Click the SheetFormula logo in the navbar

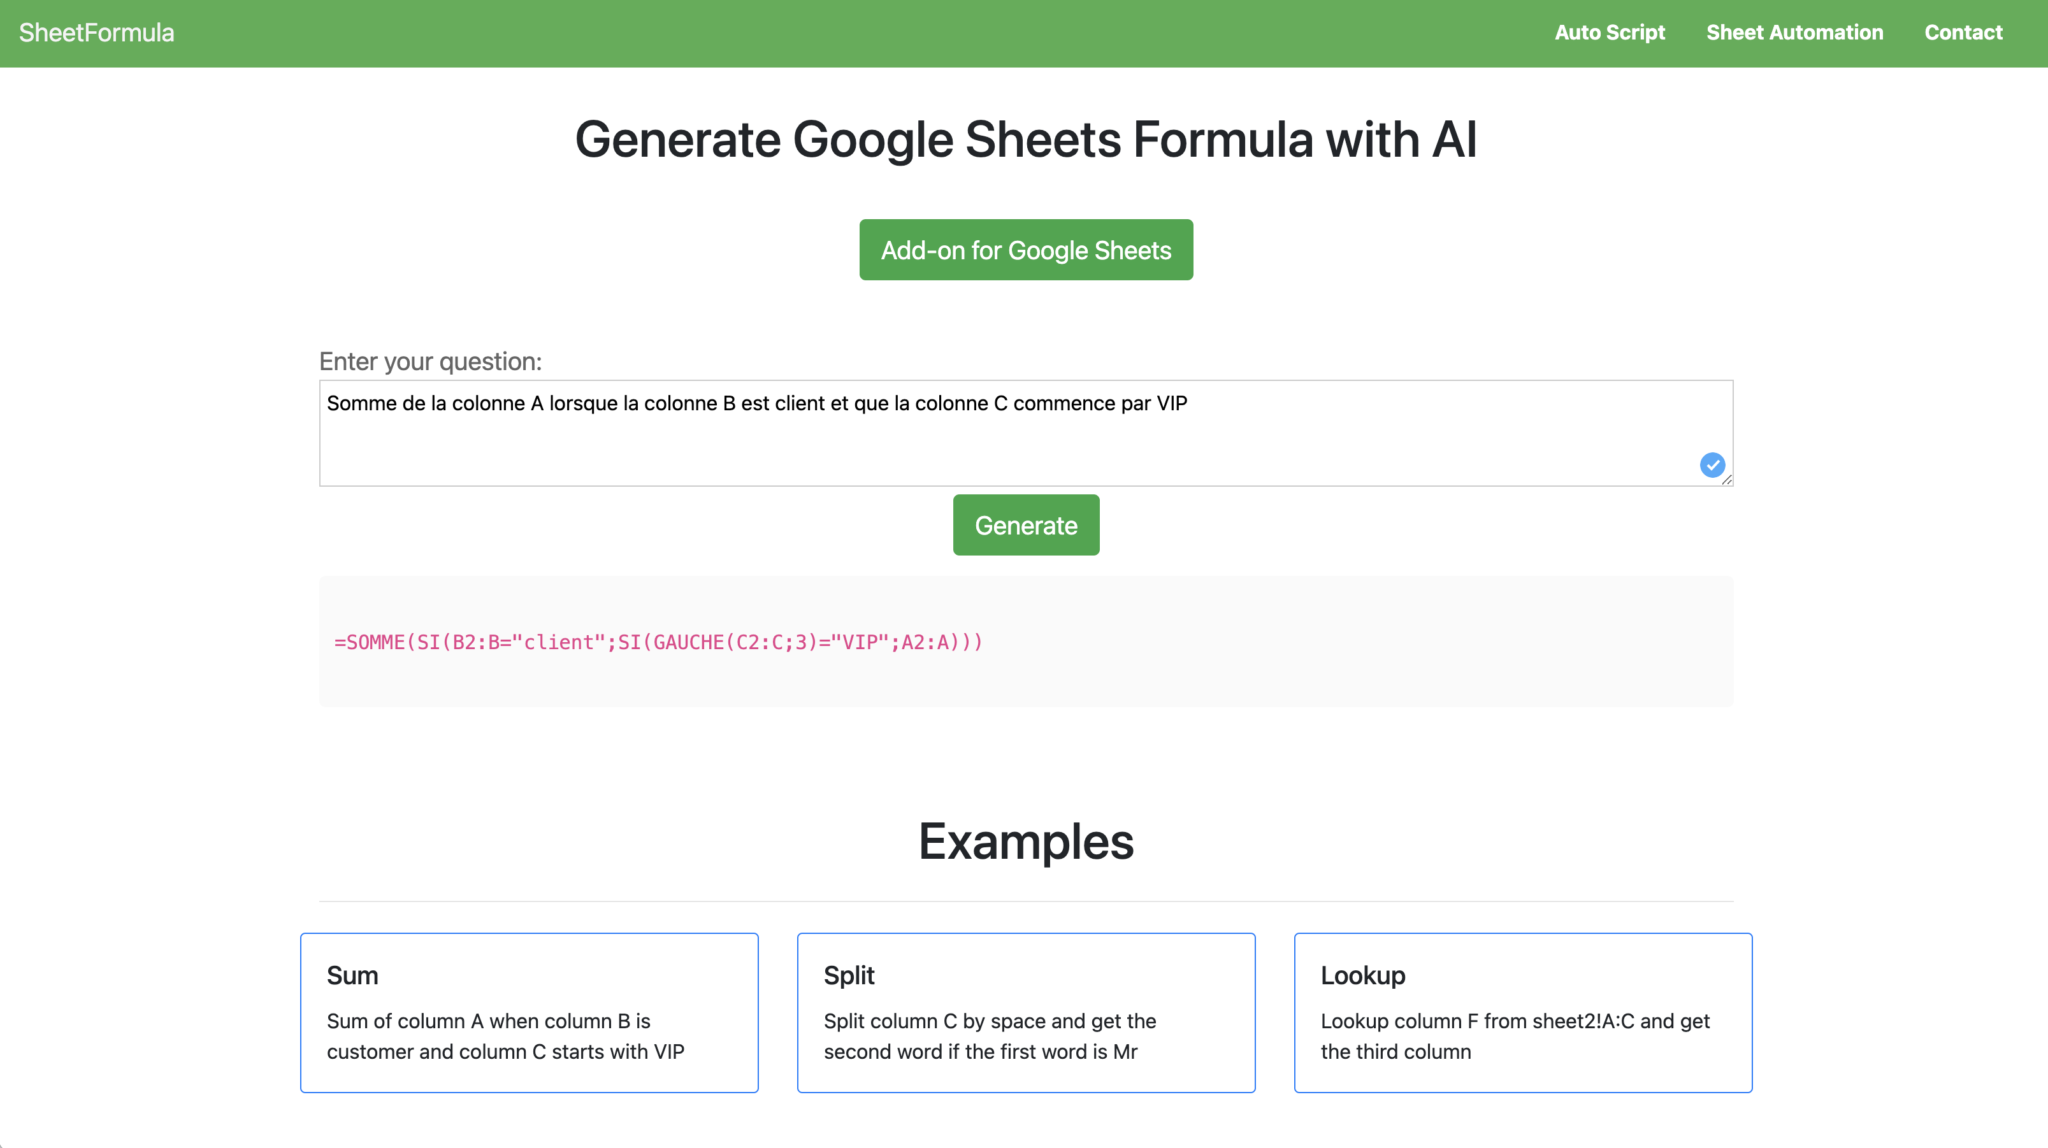[96, 32]
